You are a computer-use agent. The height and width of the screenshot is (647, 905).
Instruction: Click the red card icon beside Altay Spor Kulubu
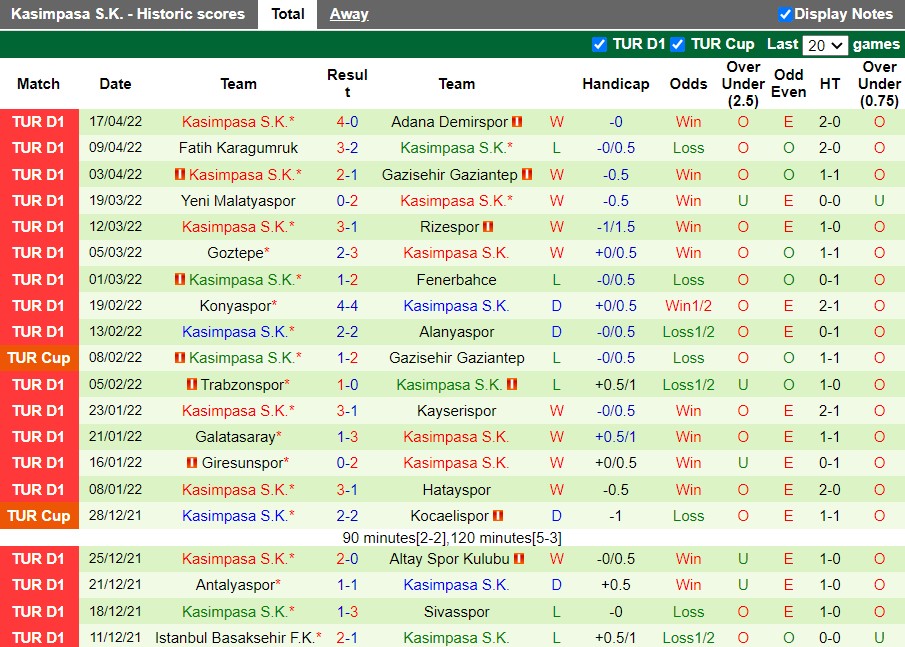coord(519,558)
